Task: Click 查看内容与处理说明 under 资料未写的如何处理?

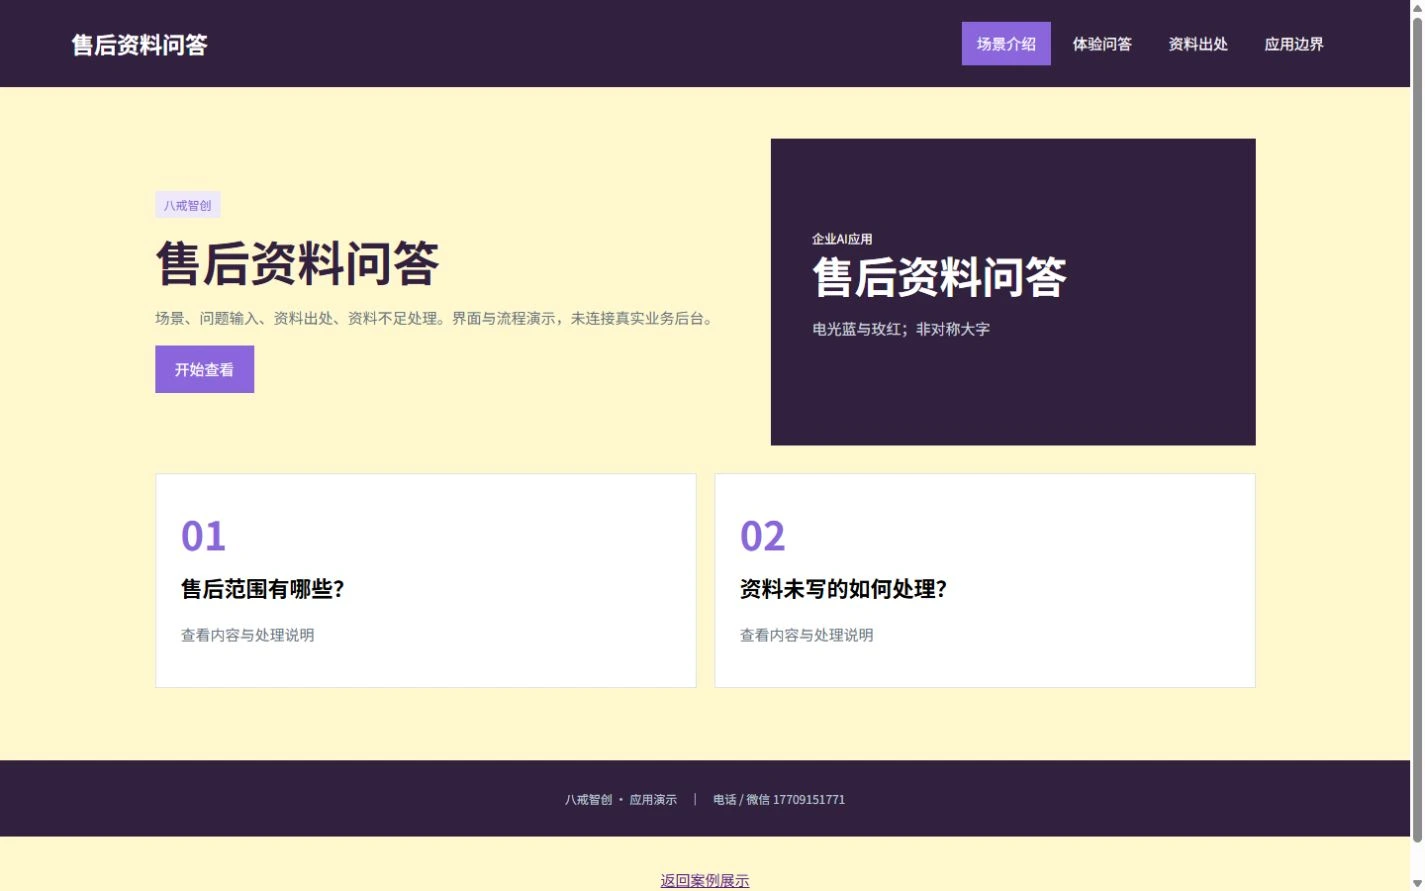Action: pos(807,635)
